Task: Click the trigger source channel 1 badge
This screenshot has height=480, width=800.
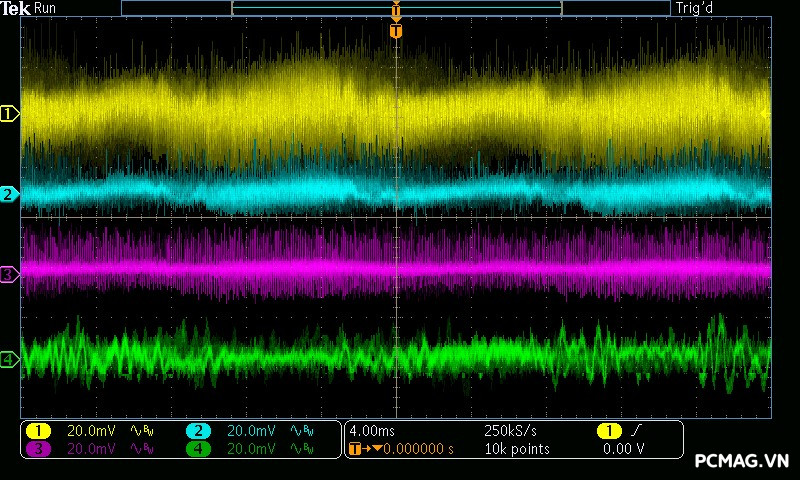Action: [607, 430]
